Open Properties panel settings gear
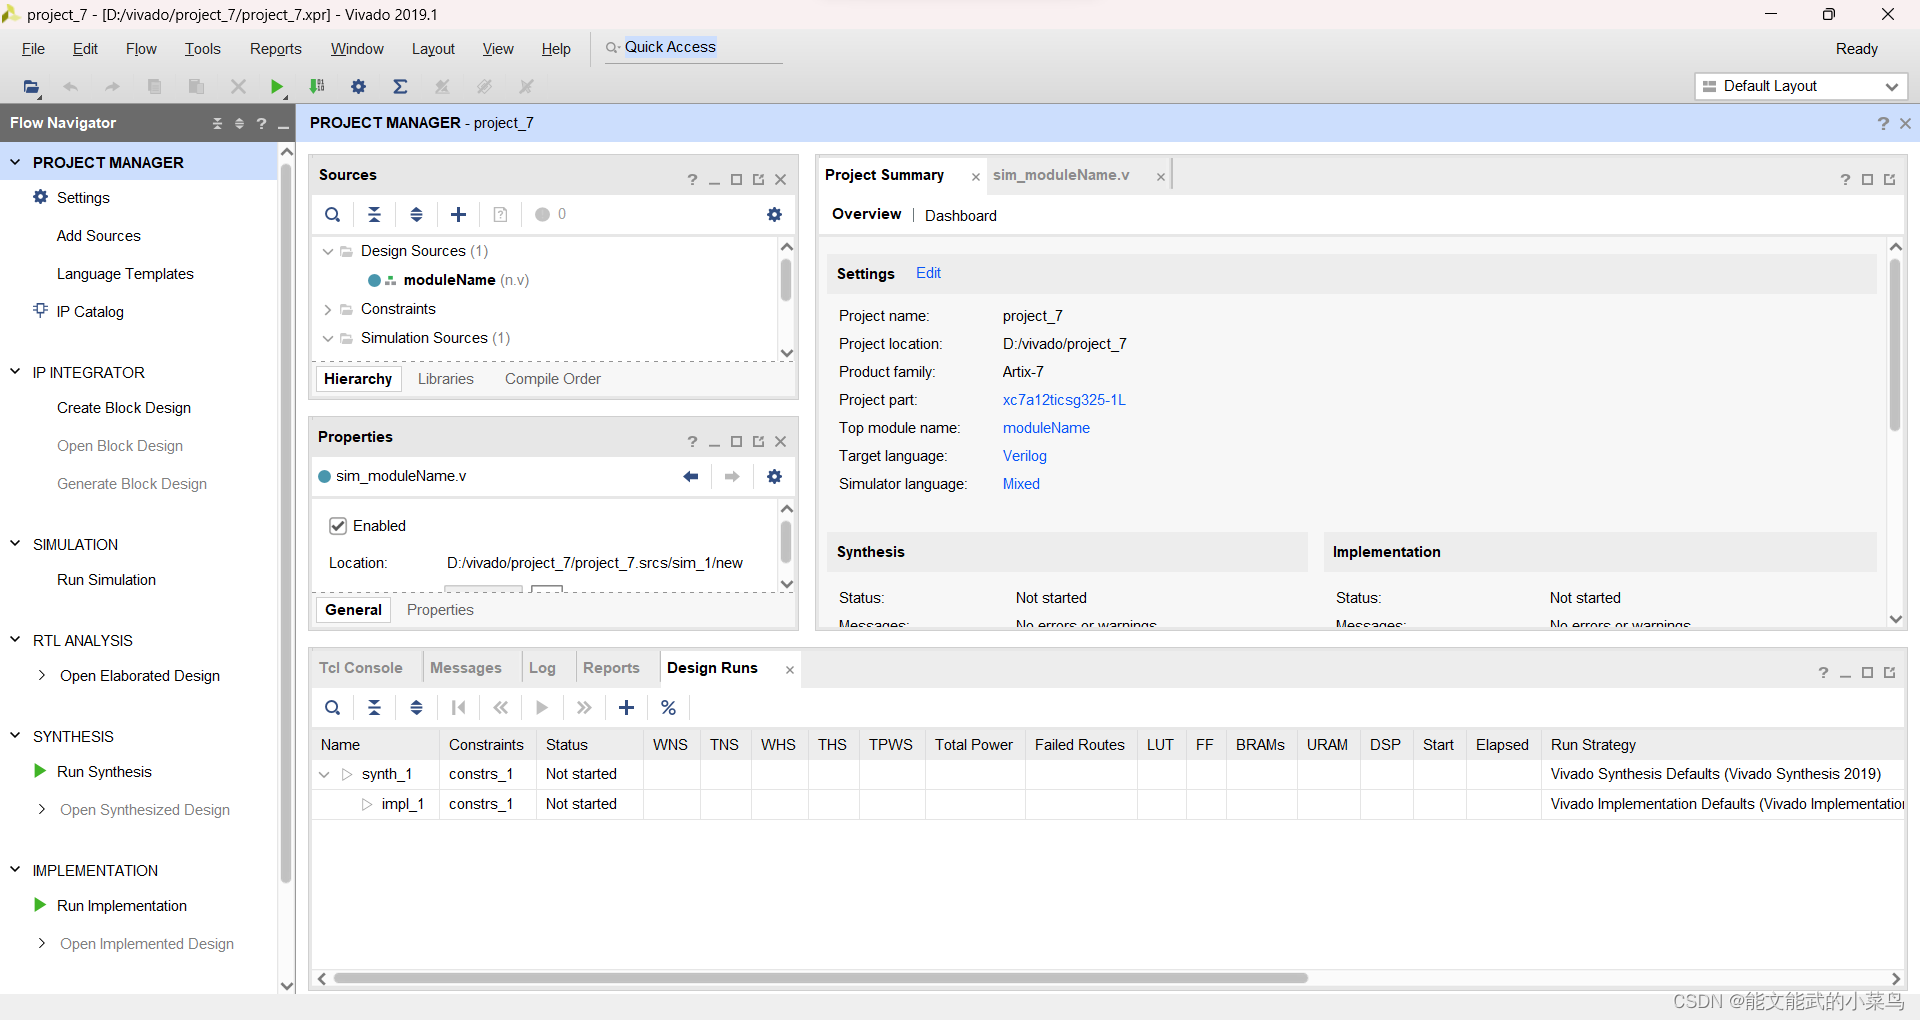This screenshot has height=1020, width=1920. 774,476
